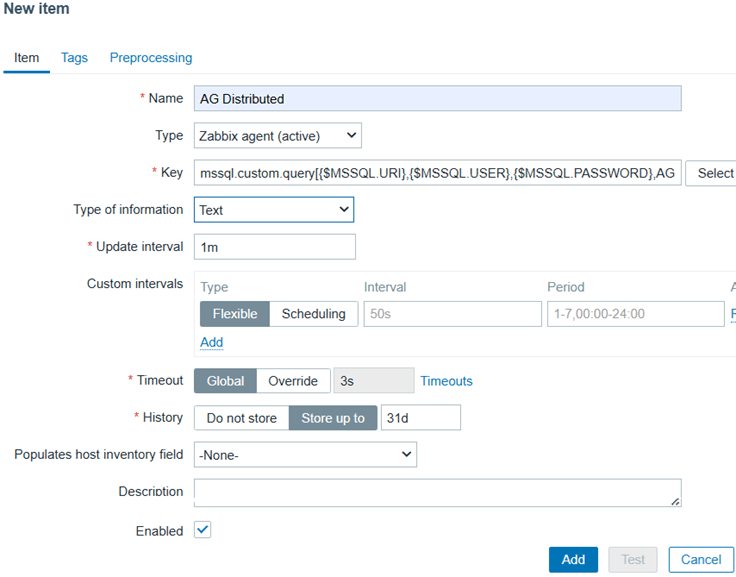Open Type of information dropdown
The width and height of the screenshot is (736, 577).
[273, 210]
